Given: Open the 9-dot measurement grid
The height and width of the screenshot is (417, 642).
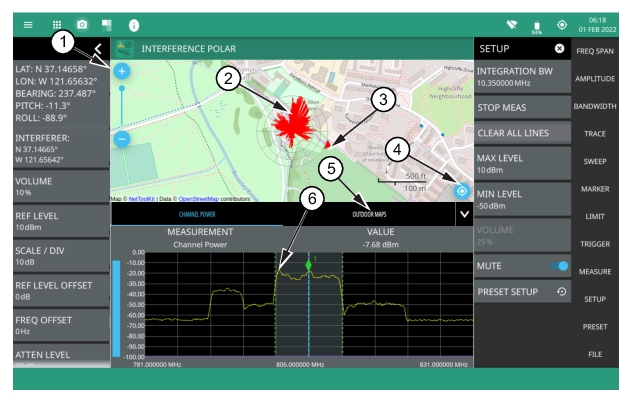Looking at the screenshot, I should click(x=59, y=22).
